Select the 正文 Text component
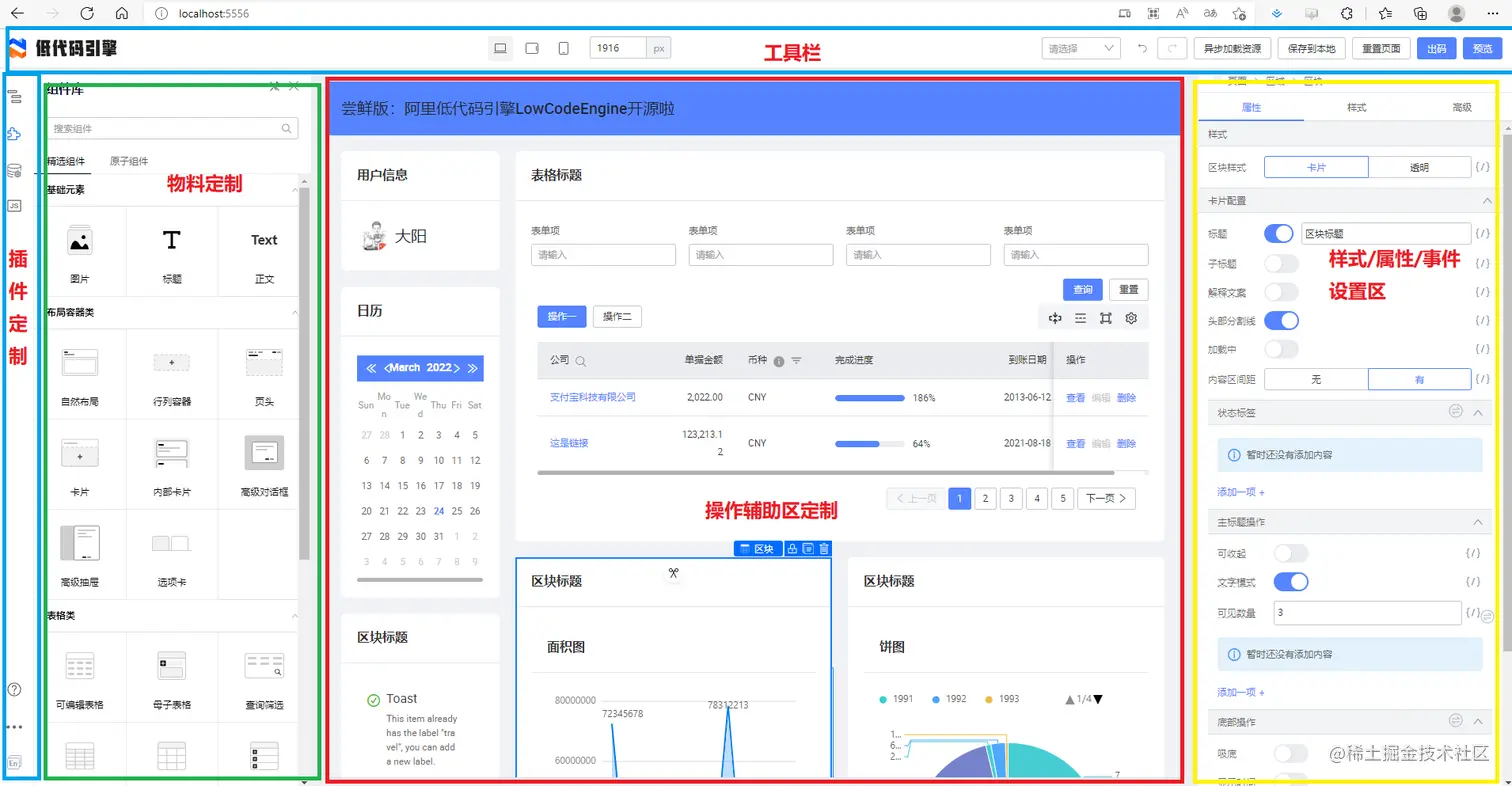The image size is (1512, 786). coord(264,250)
